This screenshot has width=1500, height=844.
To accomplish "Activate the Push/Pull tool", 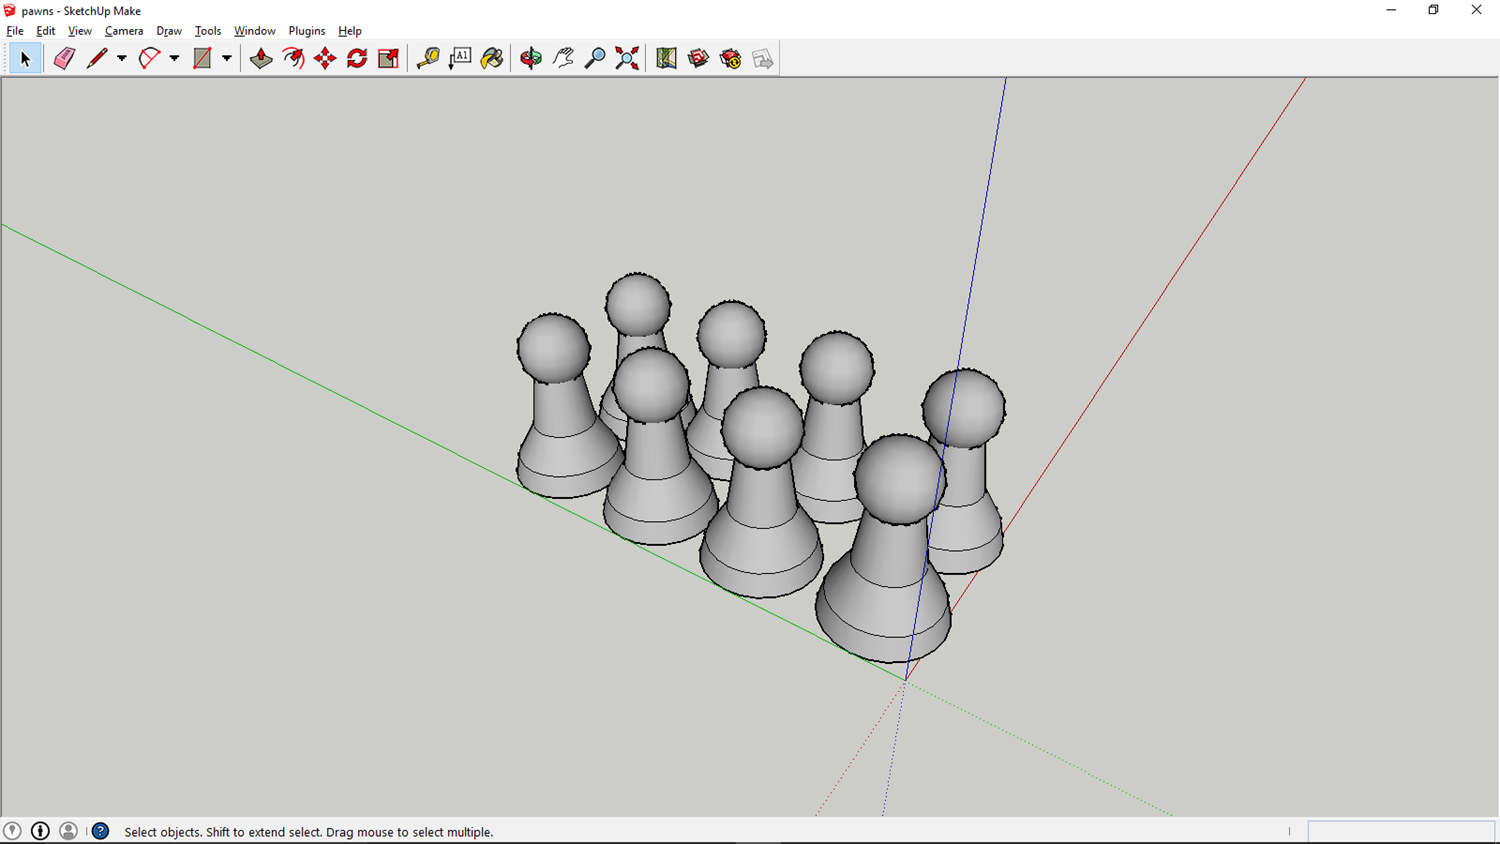I will point(261,58).
